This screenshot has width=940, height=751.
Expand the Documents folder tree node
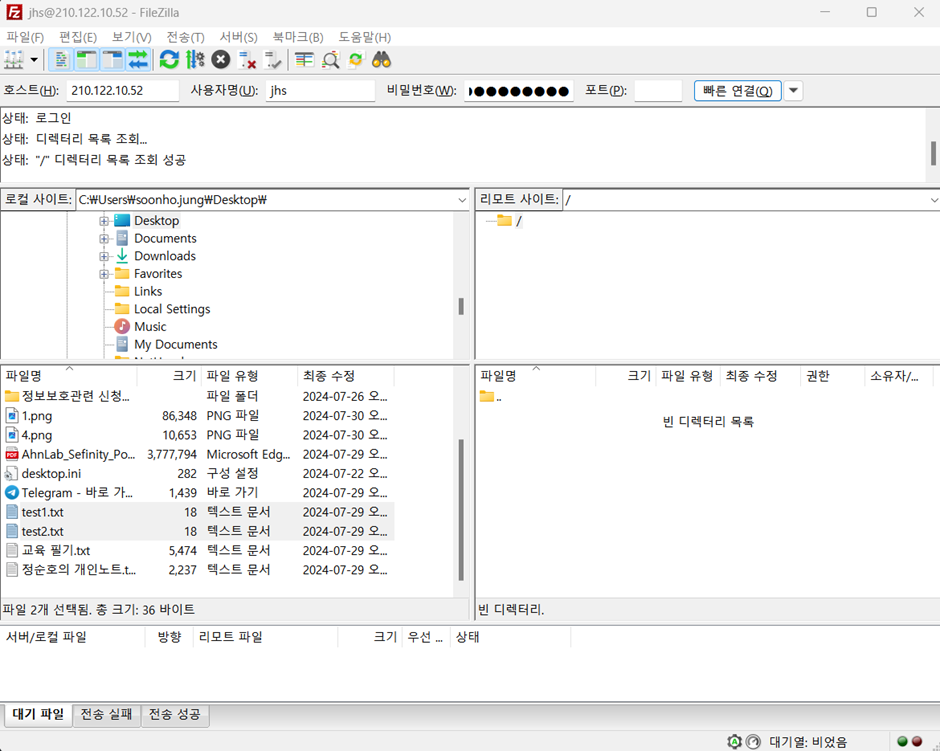(104, 239)
